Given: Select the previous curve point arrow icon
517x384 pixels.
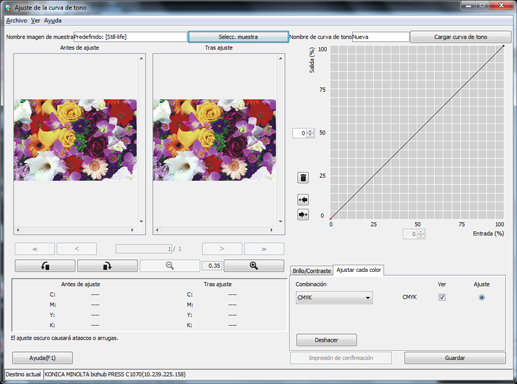Looking at the screenshot, I should (303, 199).
